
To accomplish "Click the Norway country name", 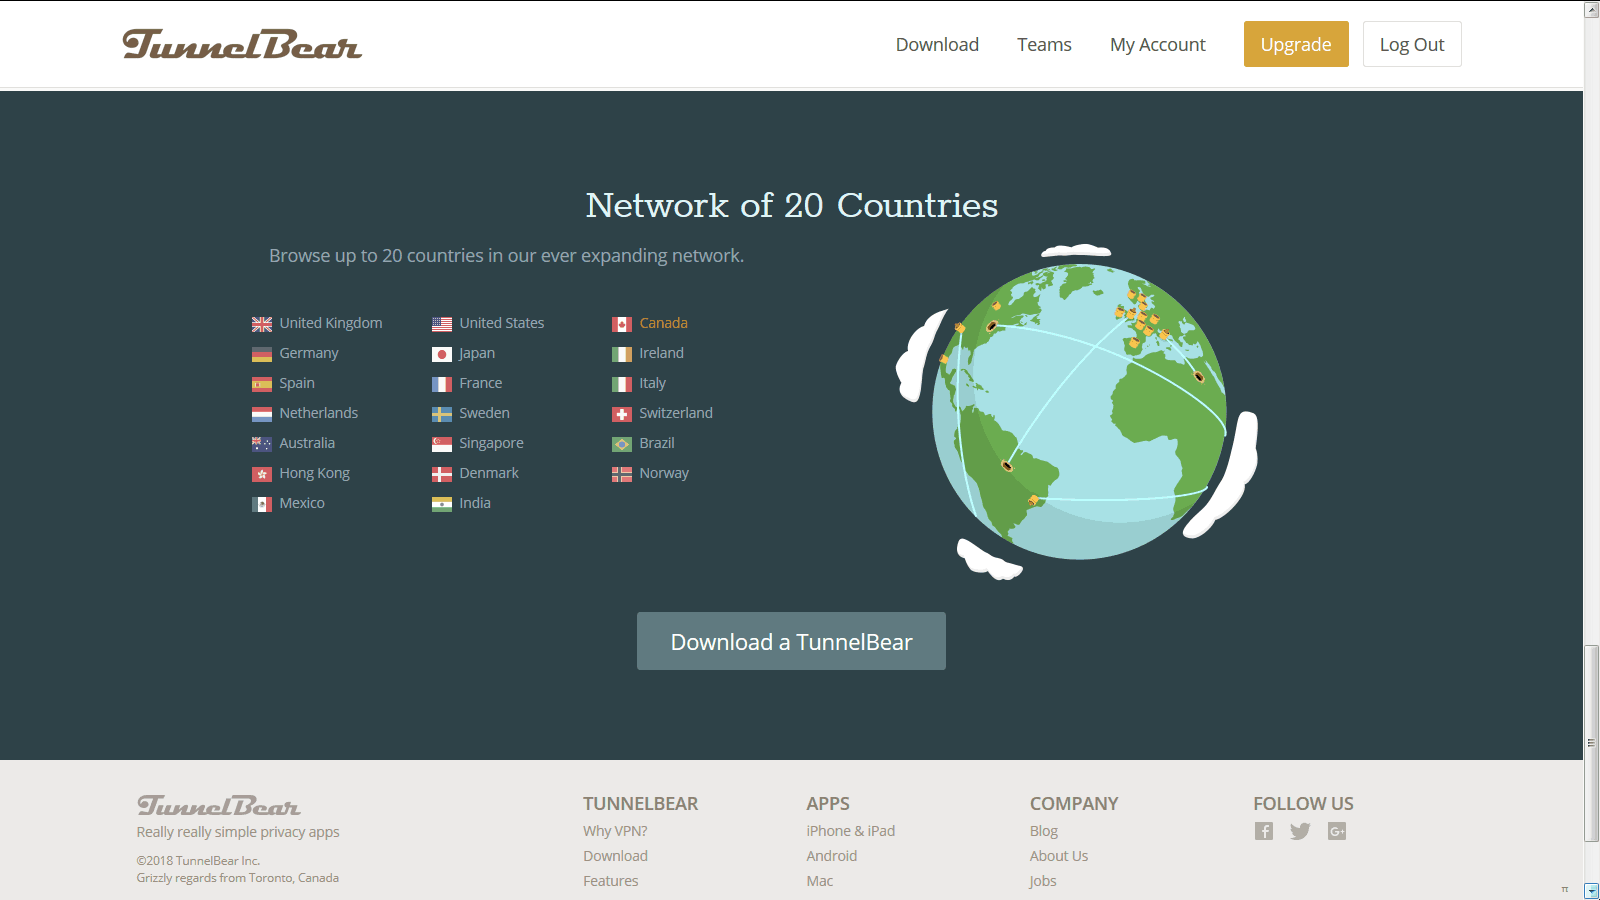I will pos(664,473).
